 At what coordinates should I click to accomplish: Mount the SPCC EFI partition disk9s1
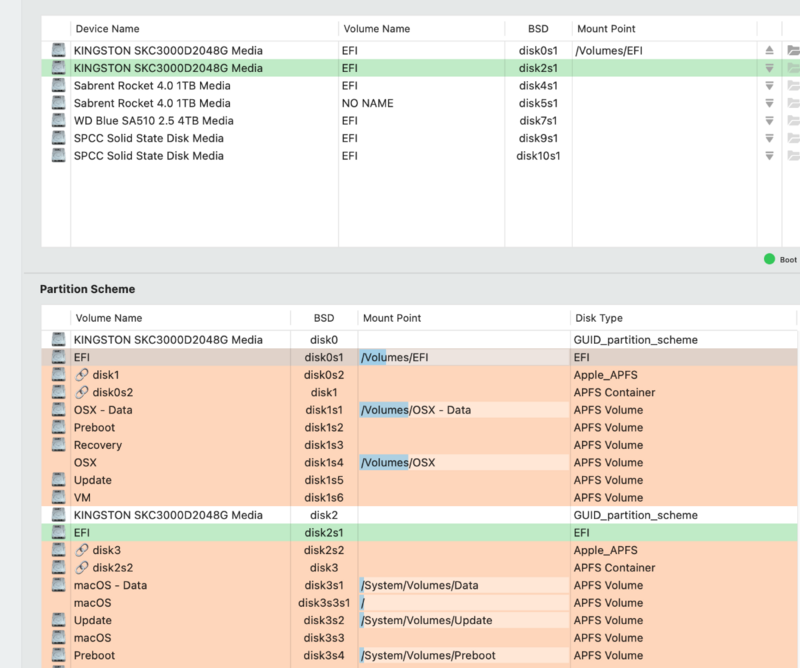[769, 138]
